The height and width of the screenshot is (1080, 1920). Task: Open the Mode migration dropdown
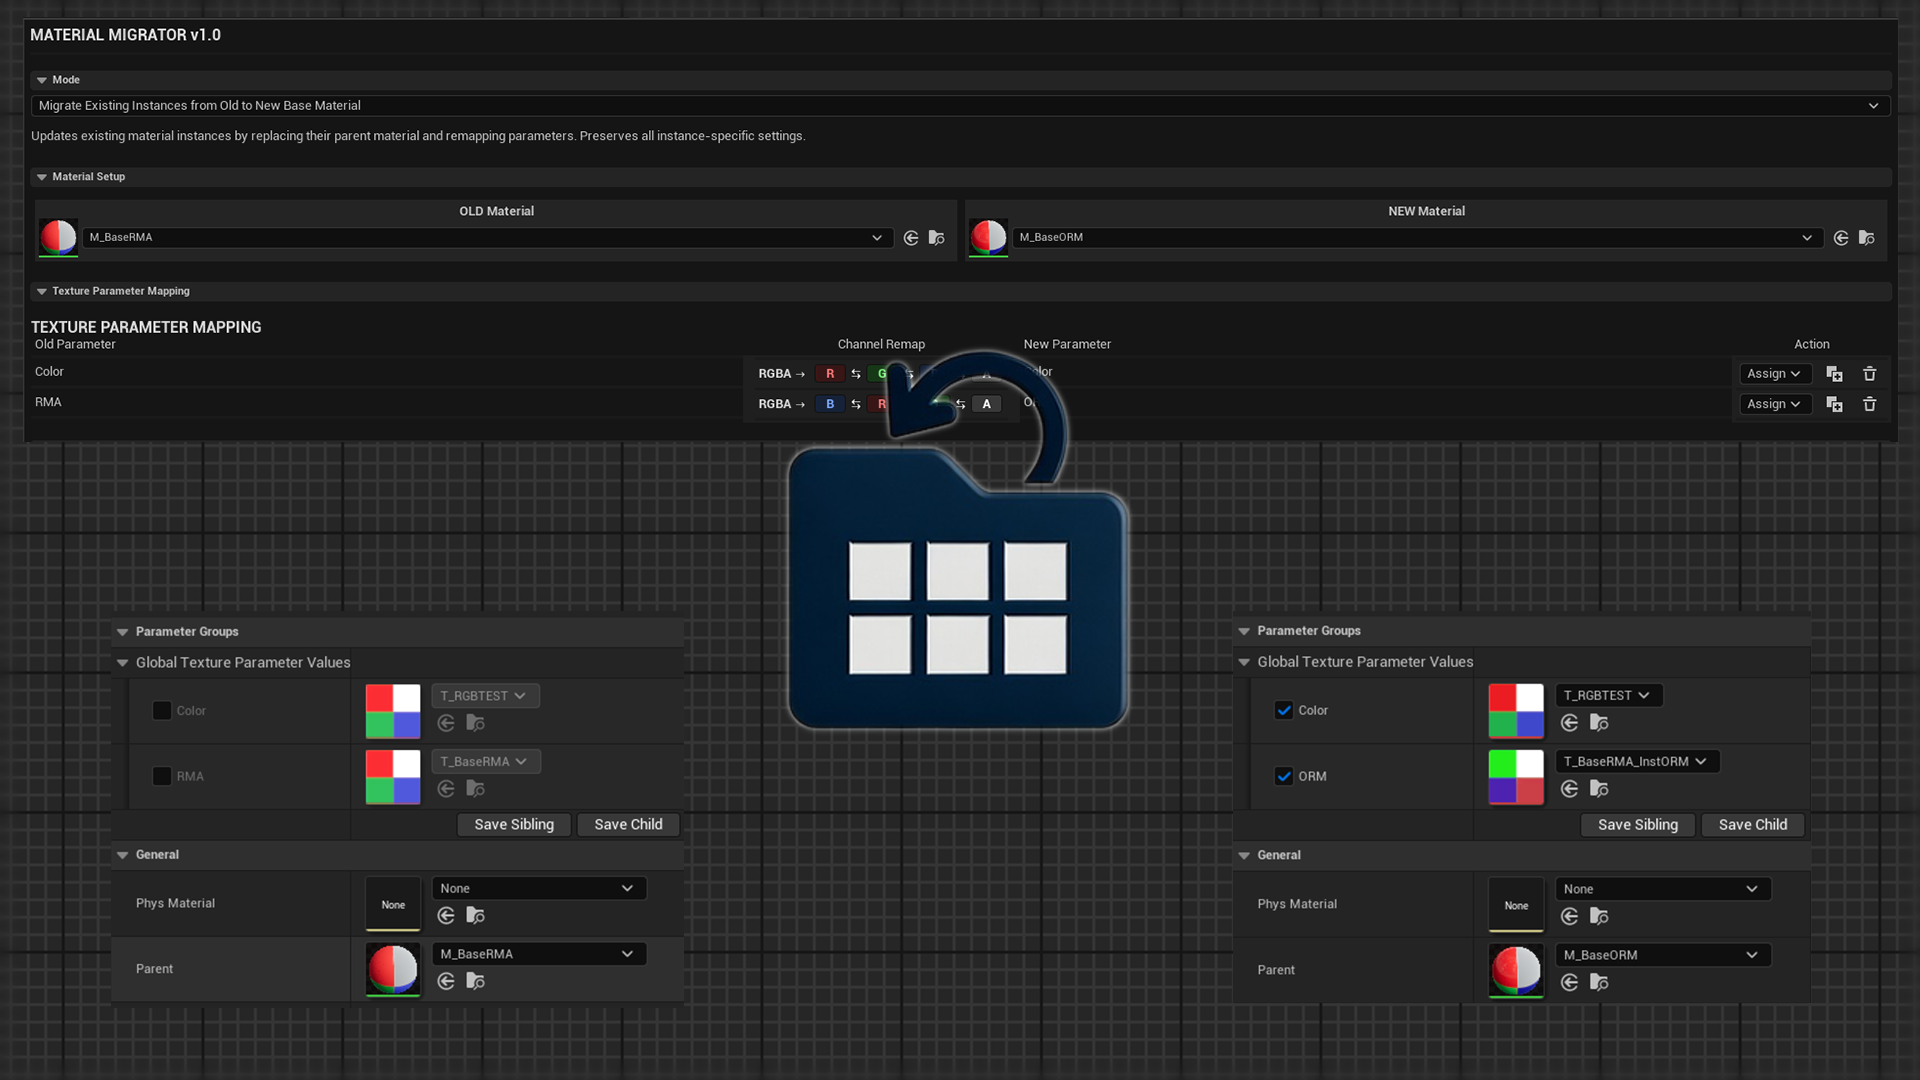pyautogui.click(x=960, y=105)
